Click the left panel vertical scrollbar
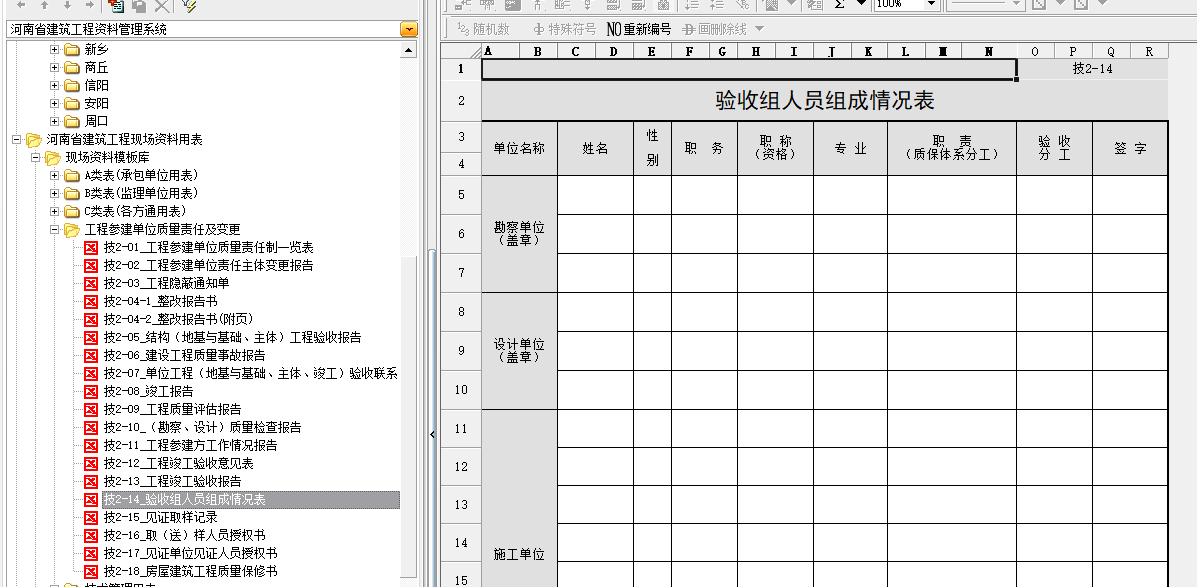Image resolution: width=1197 pixels, height=587 pixels. tap(408, 300)
